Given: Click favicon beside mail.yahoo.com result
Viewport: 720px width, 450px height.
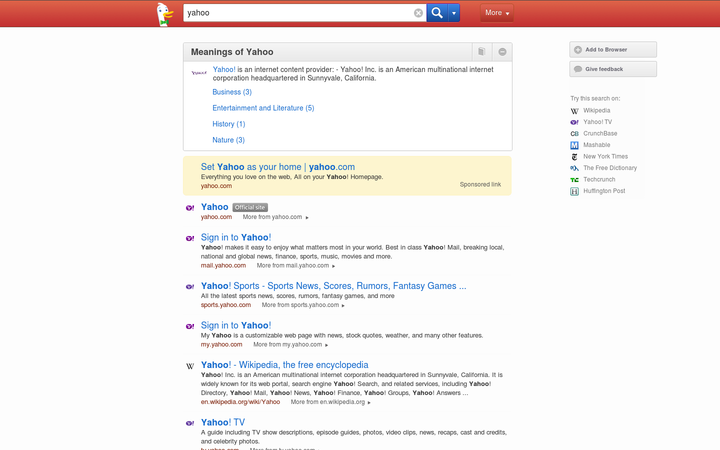Looking at the screenshot, I should point(190,238).
